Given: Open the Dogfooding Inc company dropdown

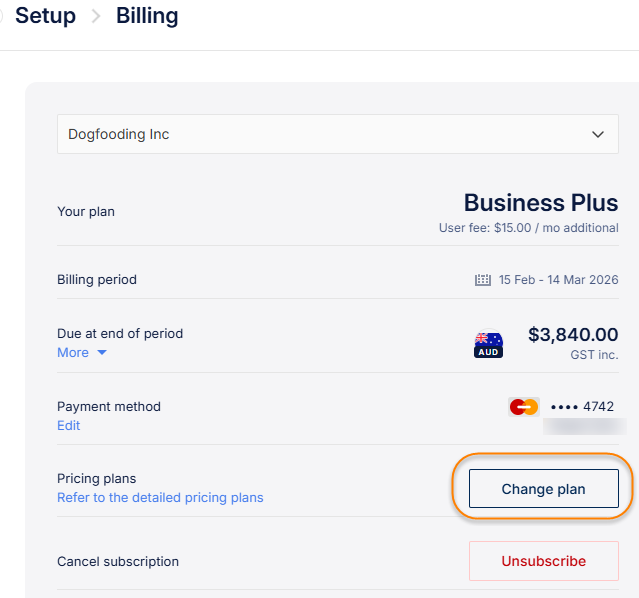Looking at the screenshot, I should [336, 134].
